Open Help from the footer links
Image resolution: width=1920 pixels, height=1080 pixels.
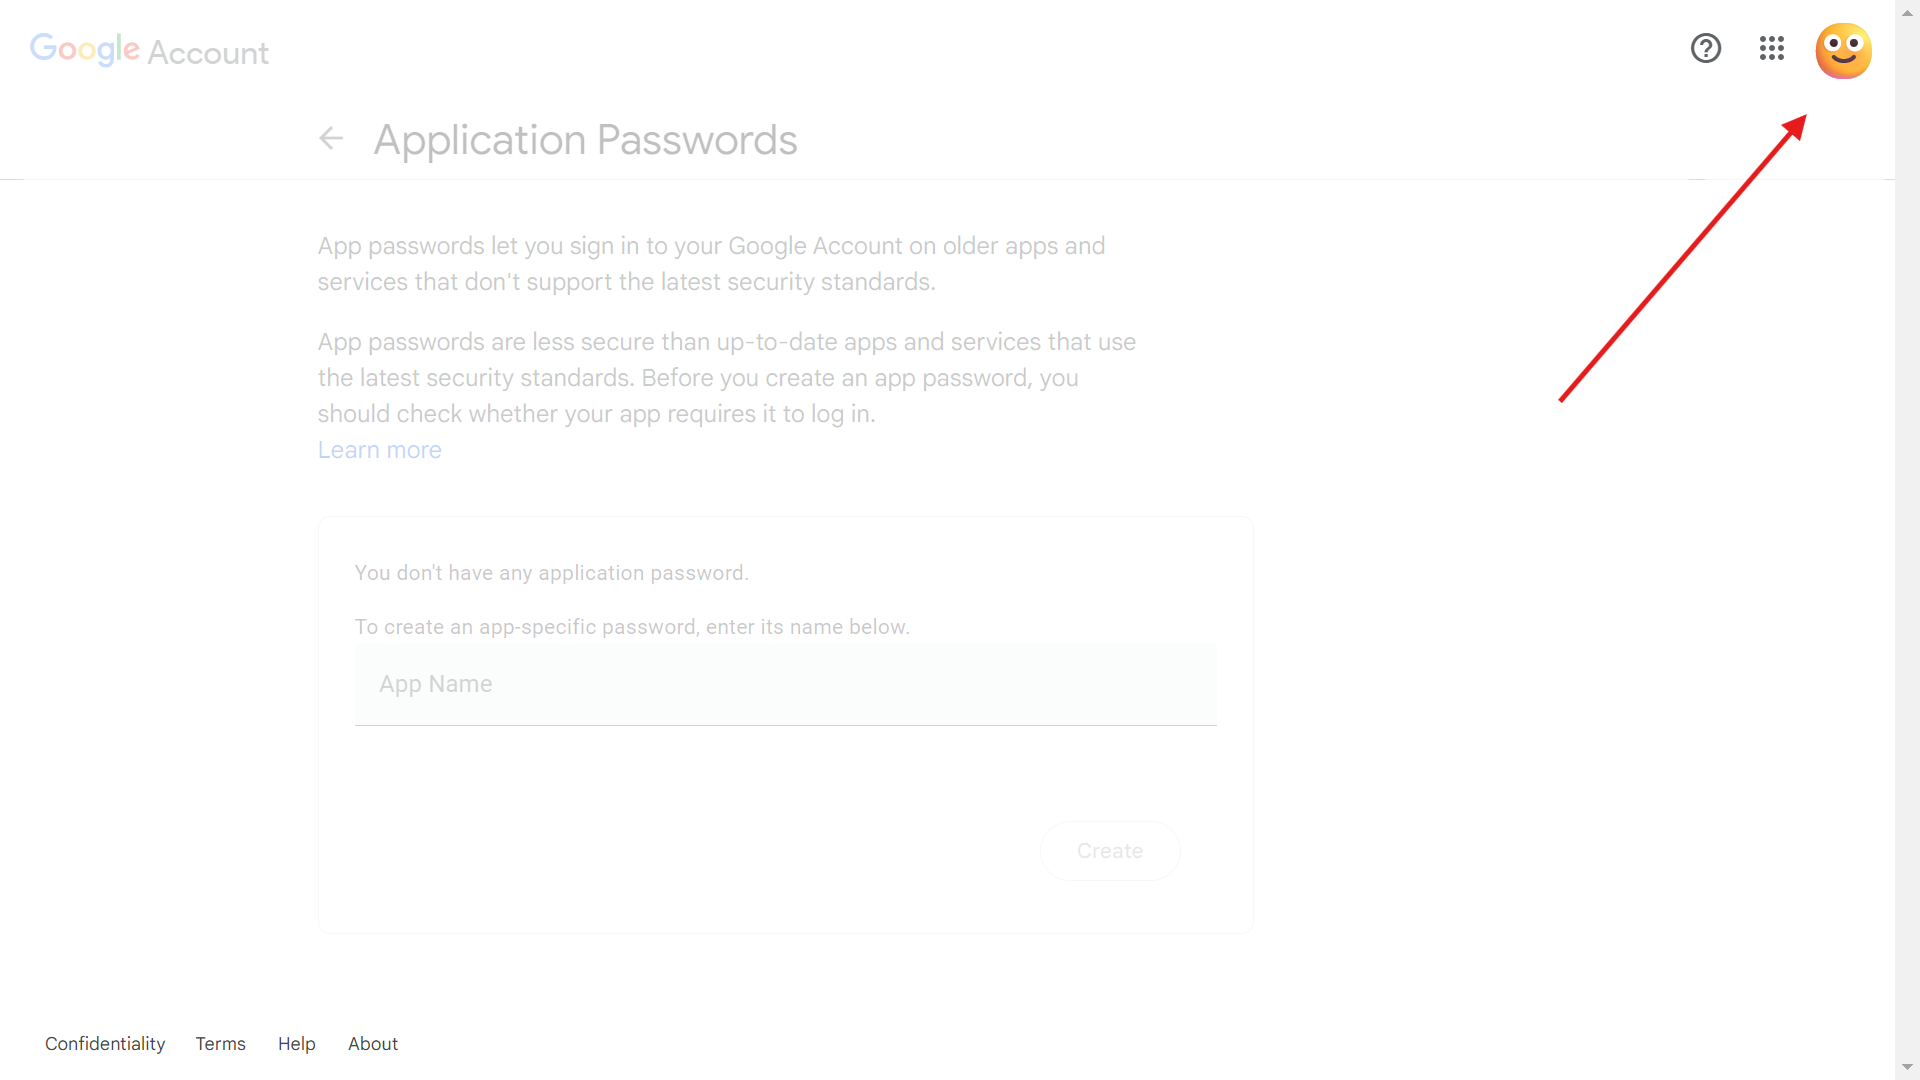click(x=296, y=1043)
